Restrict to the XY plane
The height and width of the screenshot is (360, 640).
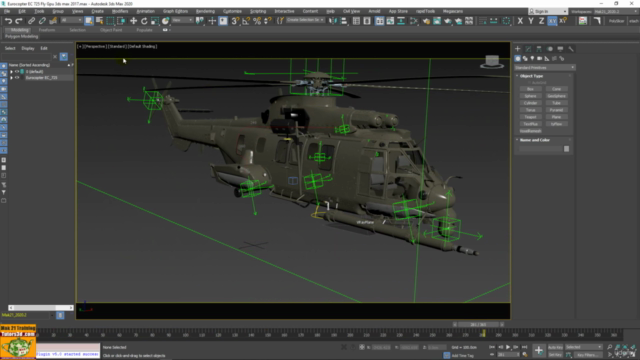pyautogui.click(x=552, y=21)
